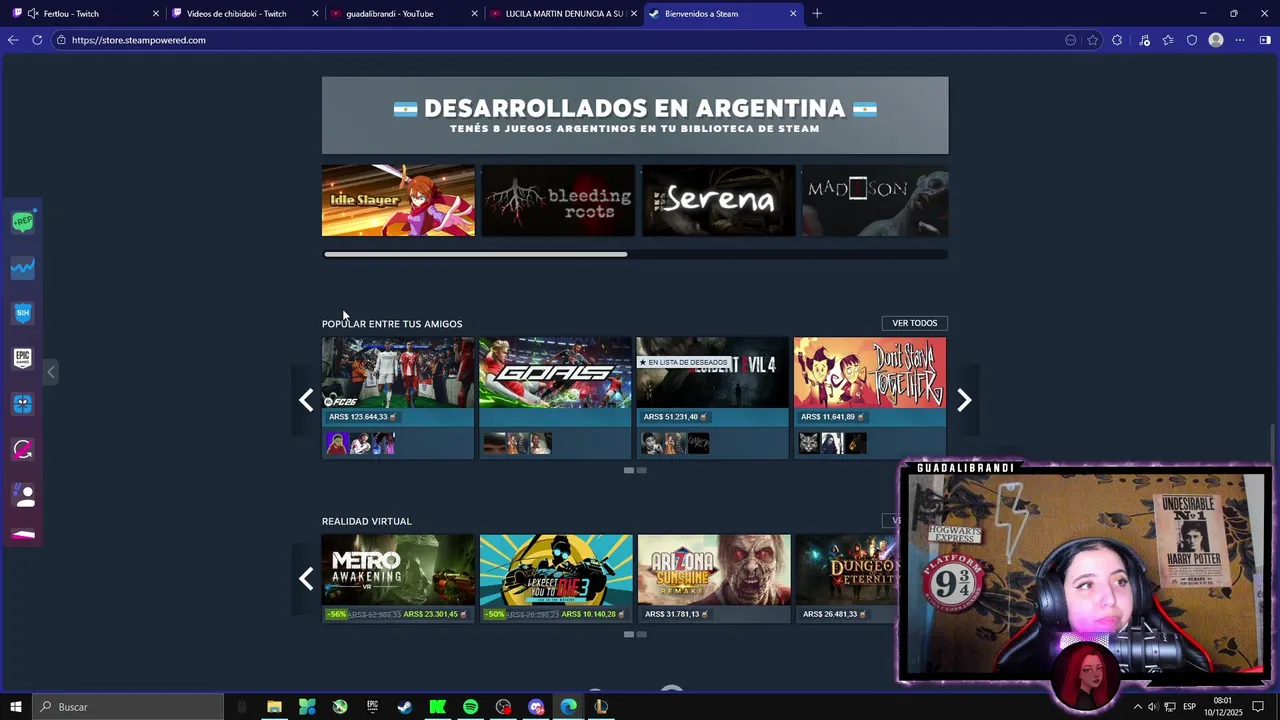1280x720 pixels.
Task: Open the Epic Games sidebar icon
Action: (x=23, y=358)
